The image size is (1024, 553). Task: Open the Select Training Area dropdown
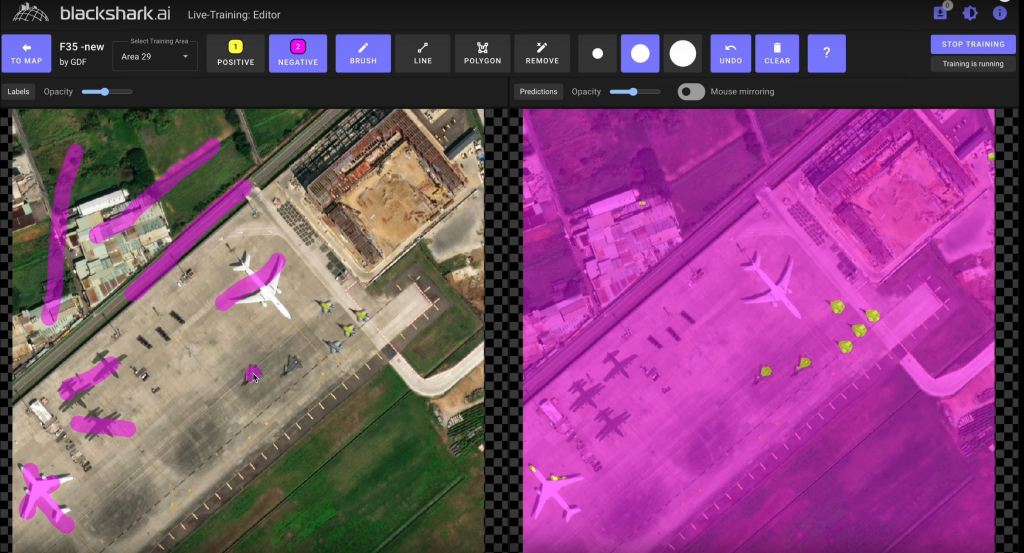coord(155,57)
